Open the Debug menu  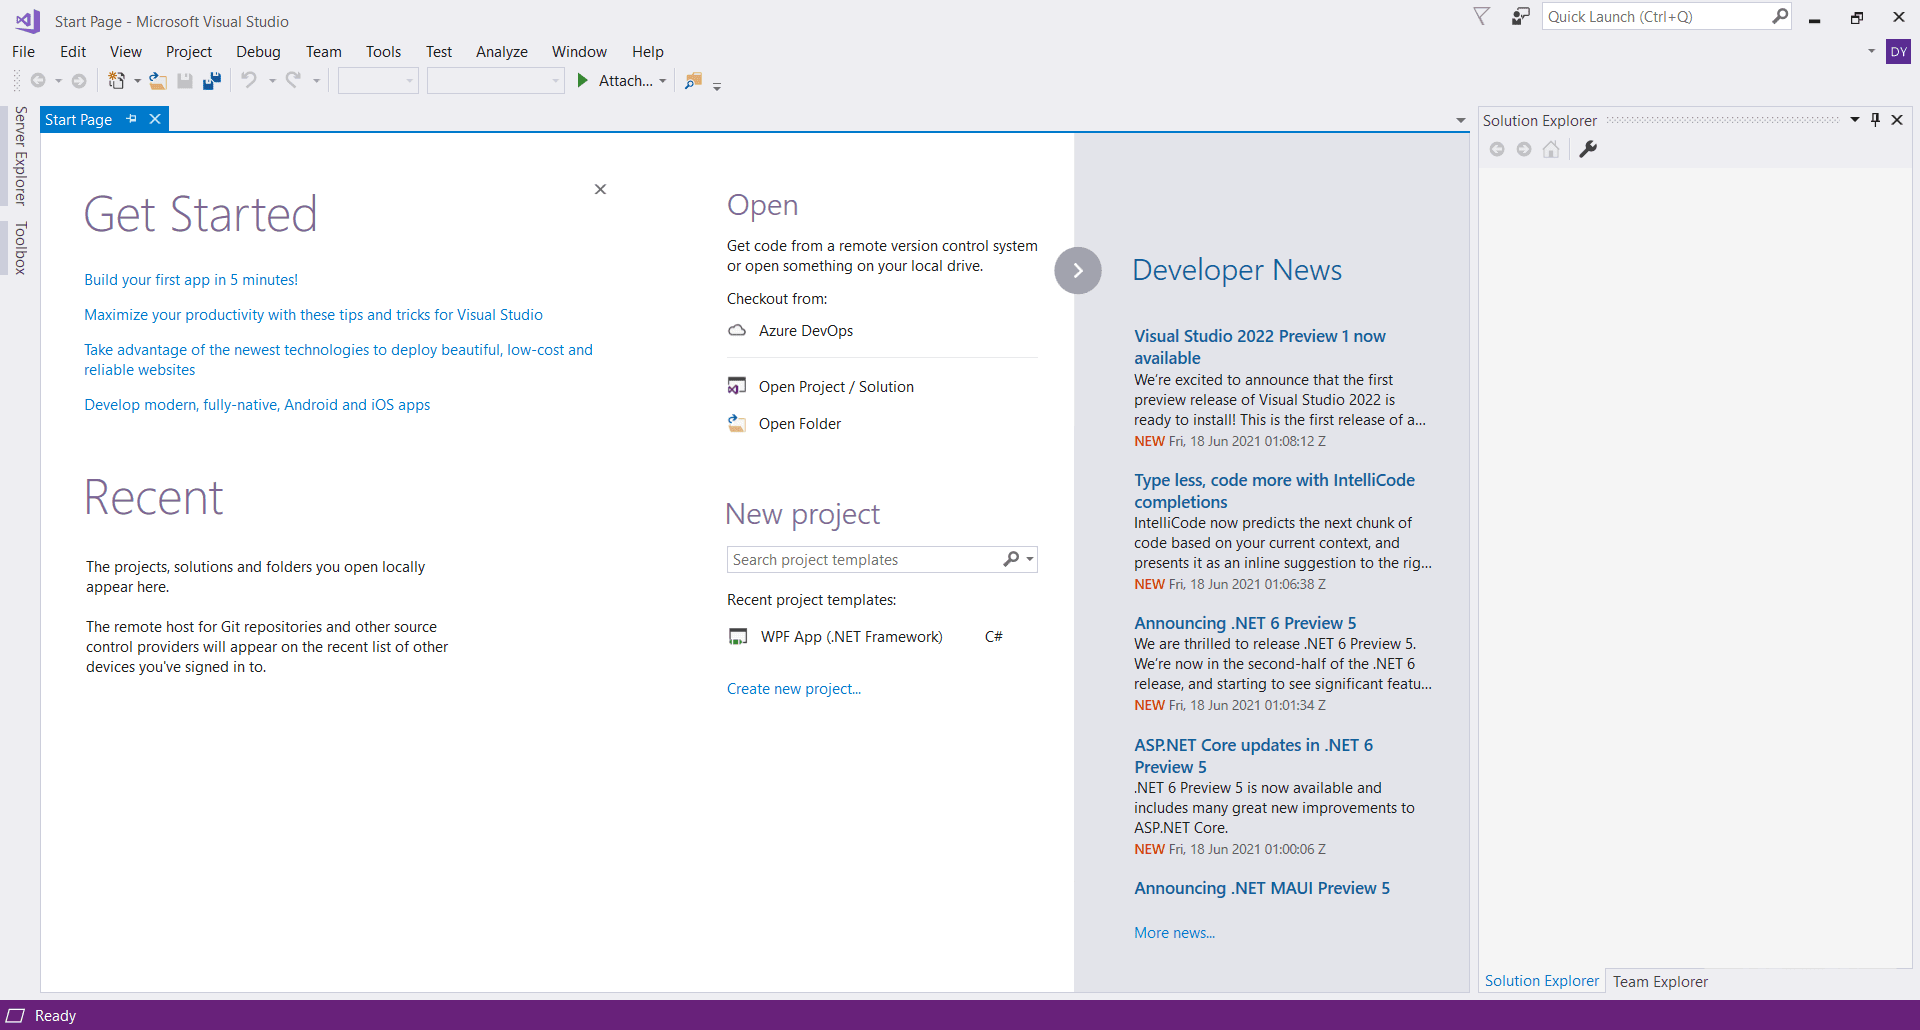click(x=258, y=52)
